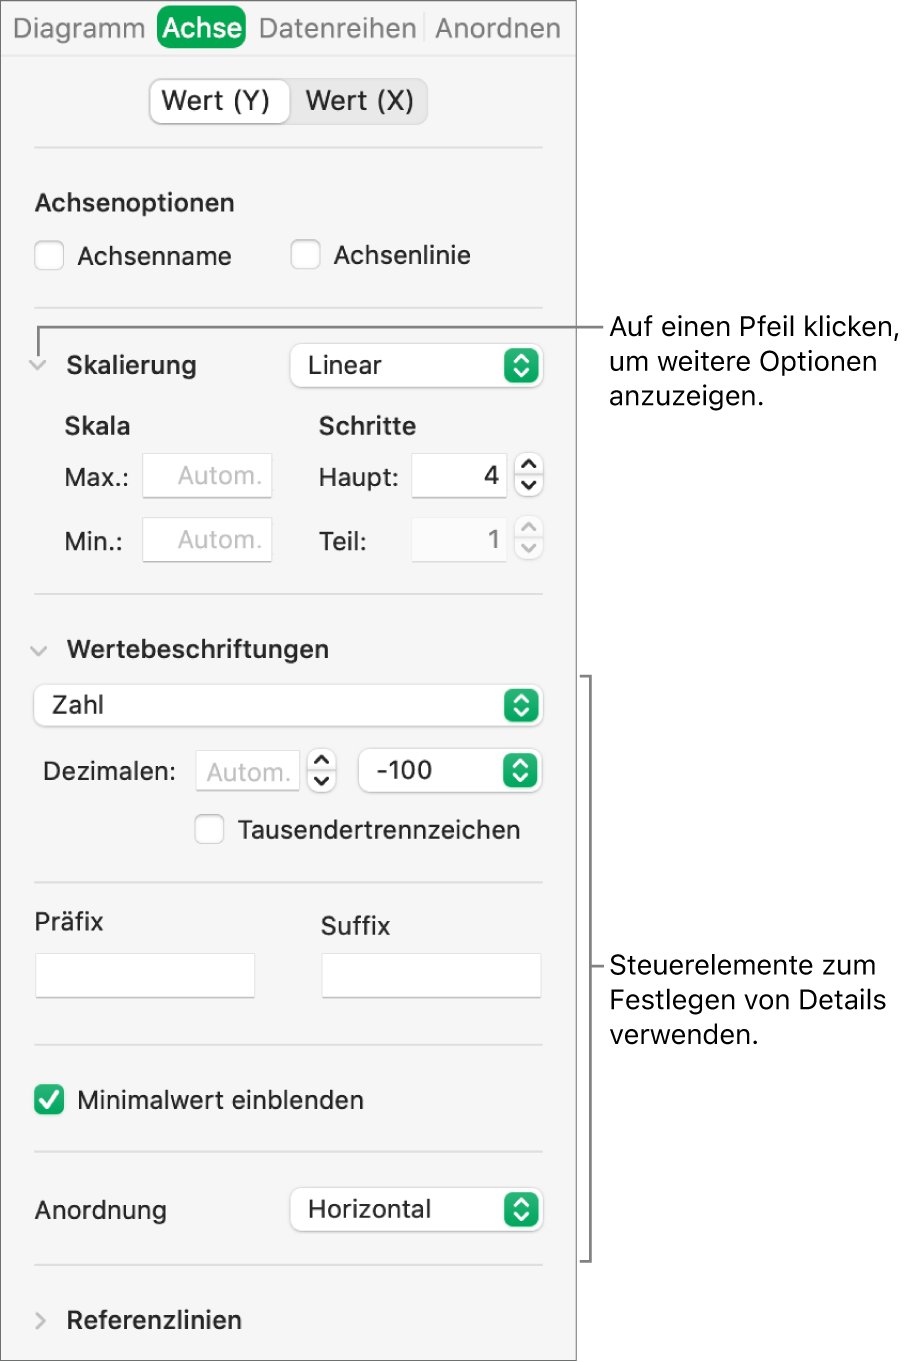Viewport: 916px width, 1362px height.
Task: Click the Präfix input field
Action: pos(145,975)
